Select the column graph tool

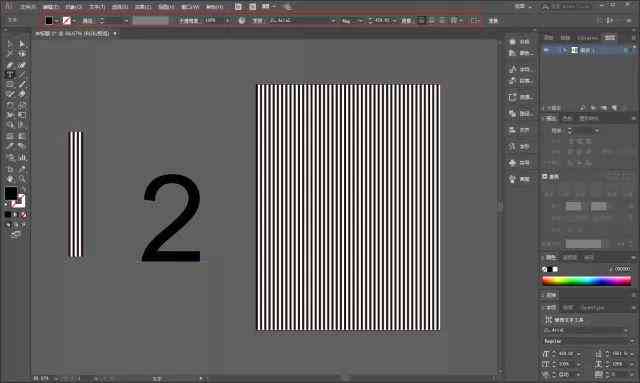pos(22,157)
